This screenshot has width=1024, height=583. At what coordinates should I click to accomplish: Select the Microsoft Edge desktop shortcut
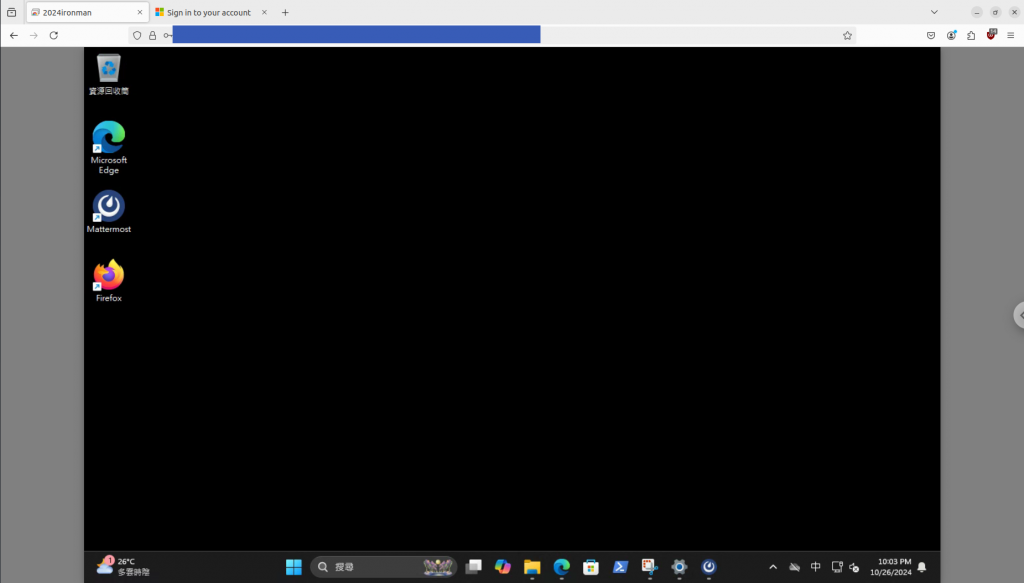(108, 148)
